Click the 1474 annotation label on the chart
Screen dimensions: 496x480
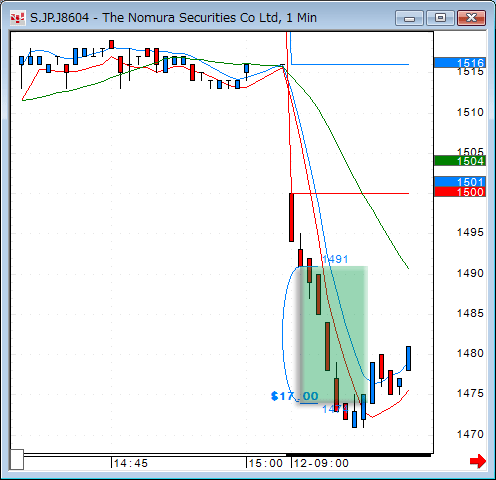335,409
